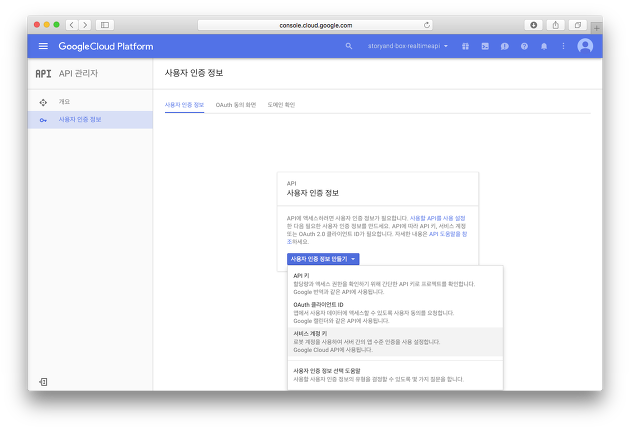Go forward with Safari forward arrow
This screenshot has width=630, height=430.
tap(85, 25)
